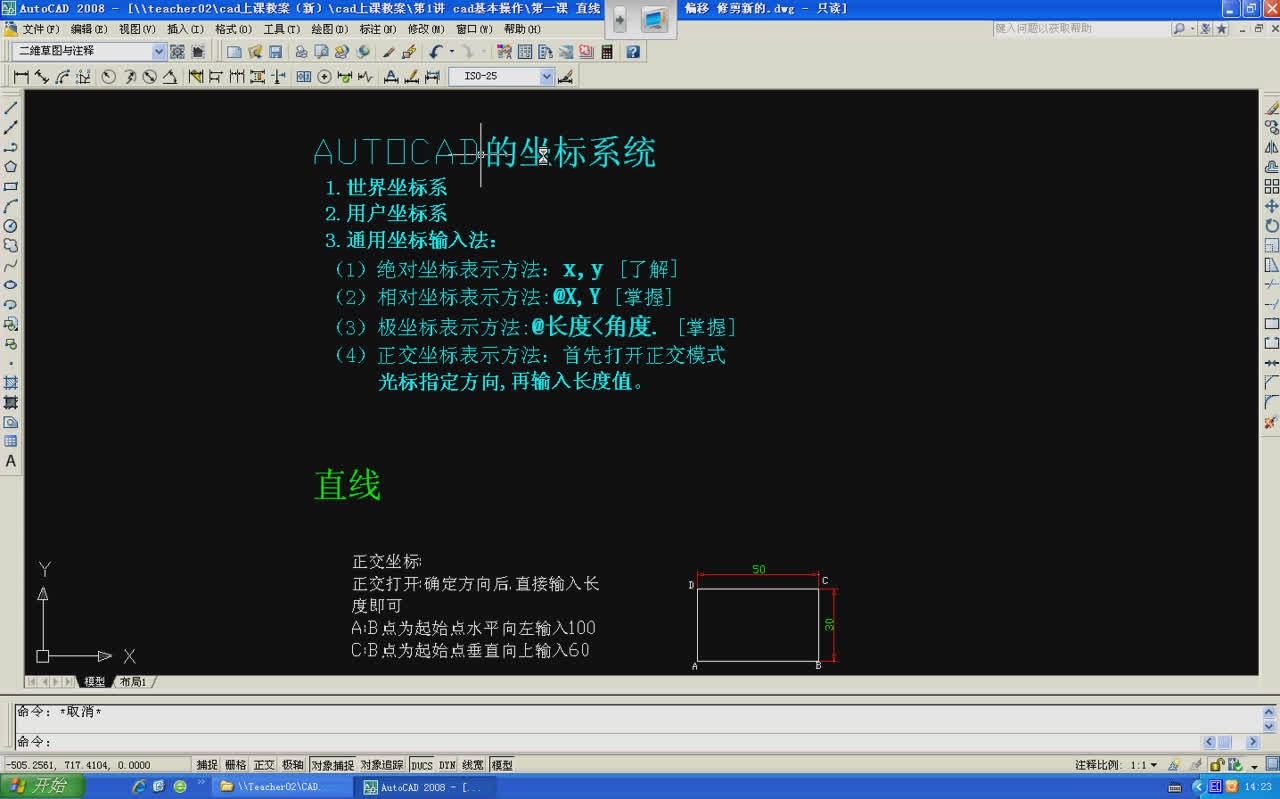The width and height of the screenshot is (1280, 799).
Task: Select the Move tool in modify toolbar
Action: (x=1271, y=206)
